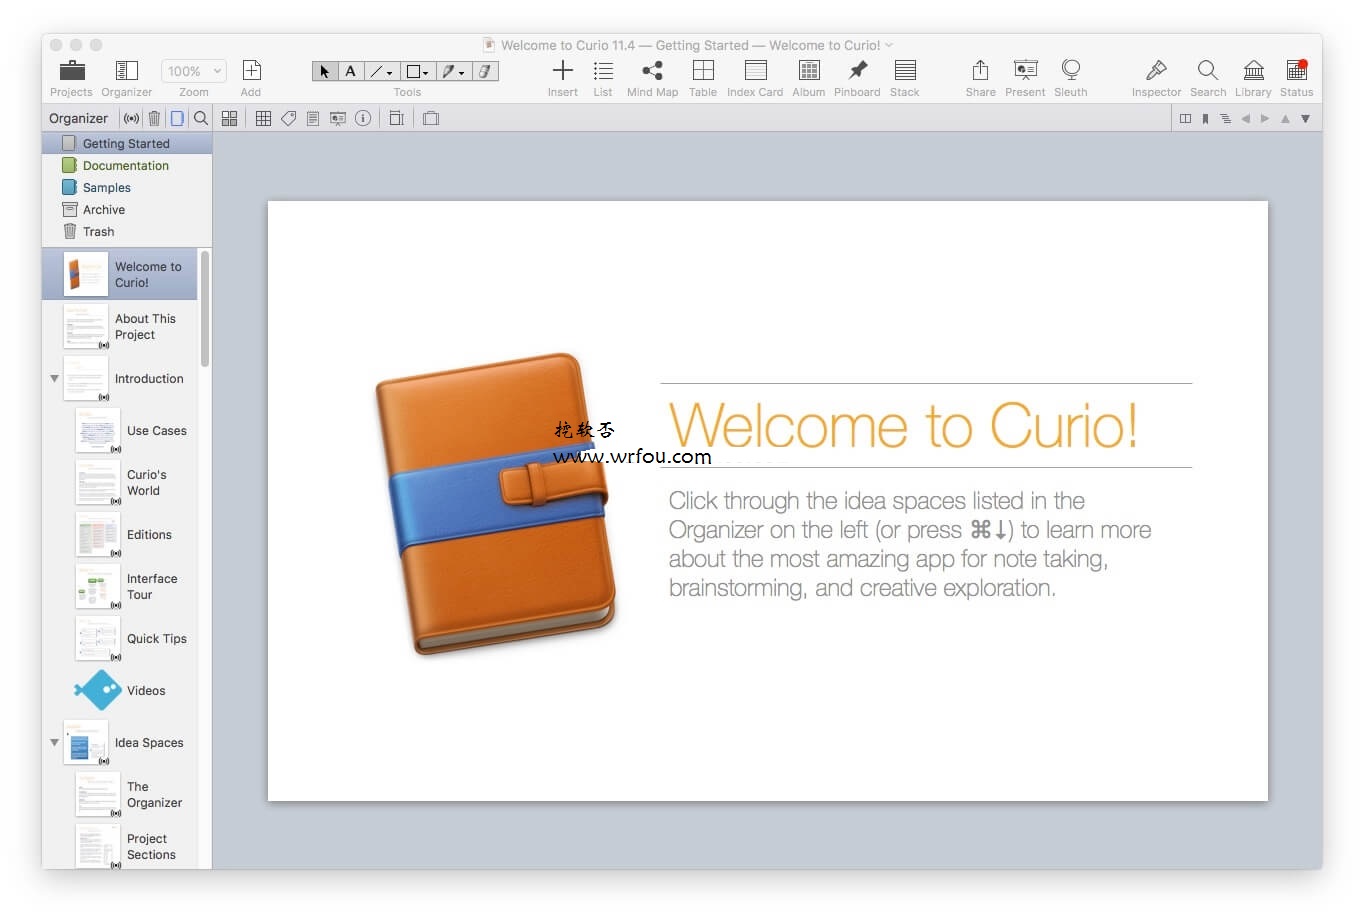Go to next with right arrow
The width and height of the screenshot is (1364, 919).
pos(1265,118)
